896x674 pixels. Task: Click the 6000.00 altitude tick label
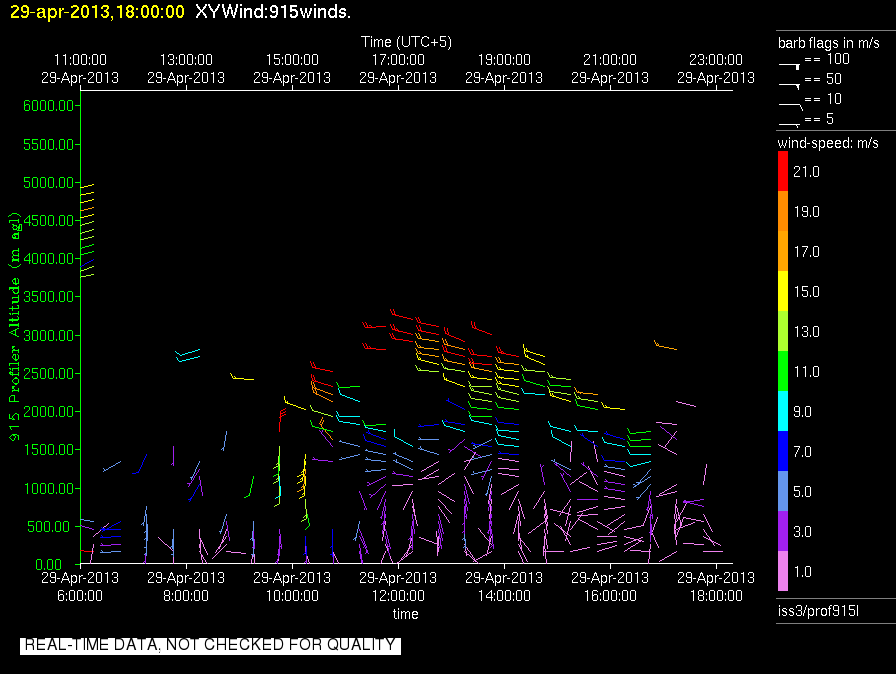[x=49, y=106]
